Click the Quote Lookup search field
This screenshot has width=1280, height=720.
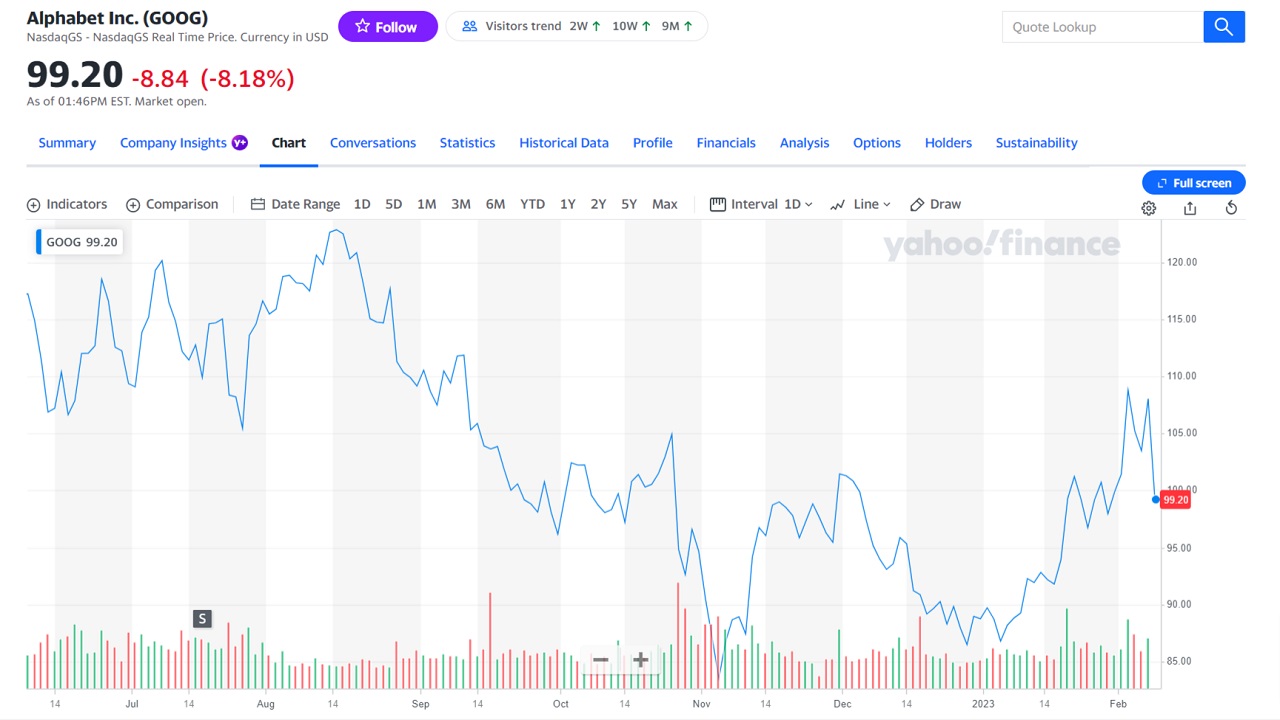(1103, 27)
